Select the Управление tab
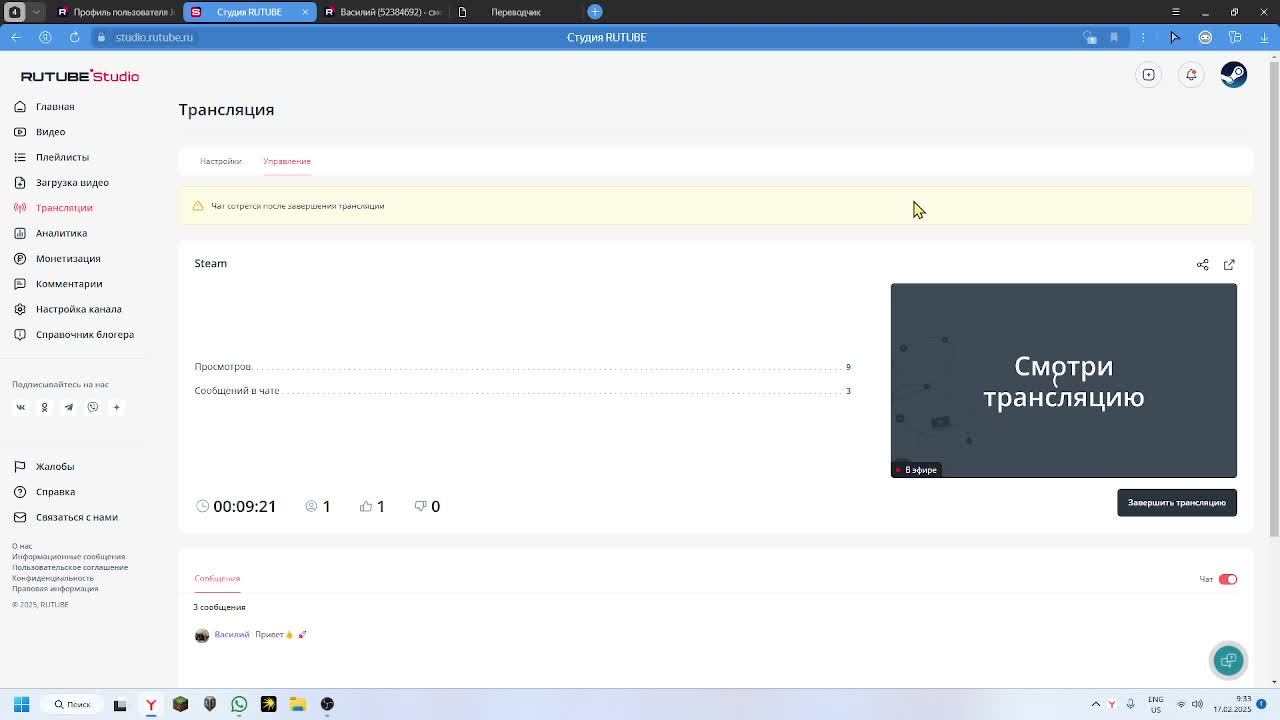This screenshot has height=720, width=1280. tap(287, 161)
